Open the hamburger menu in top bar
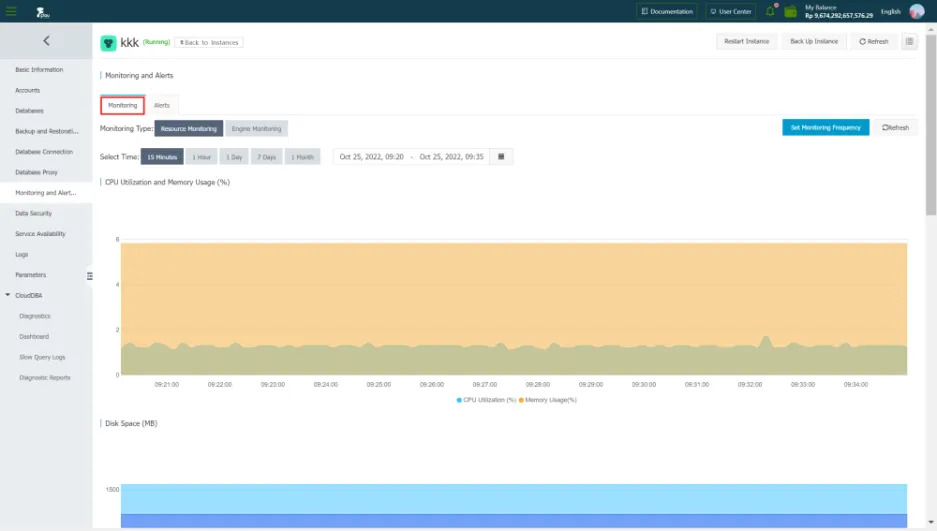 (x=11, y=11)
